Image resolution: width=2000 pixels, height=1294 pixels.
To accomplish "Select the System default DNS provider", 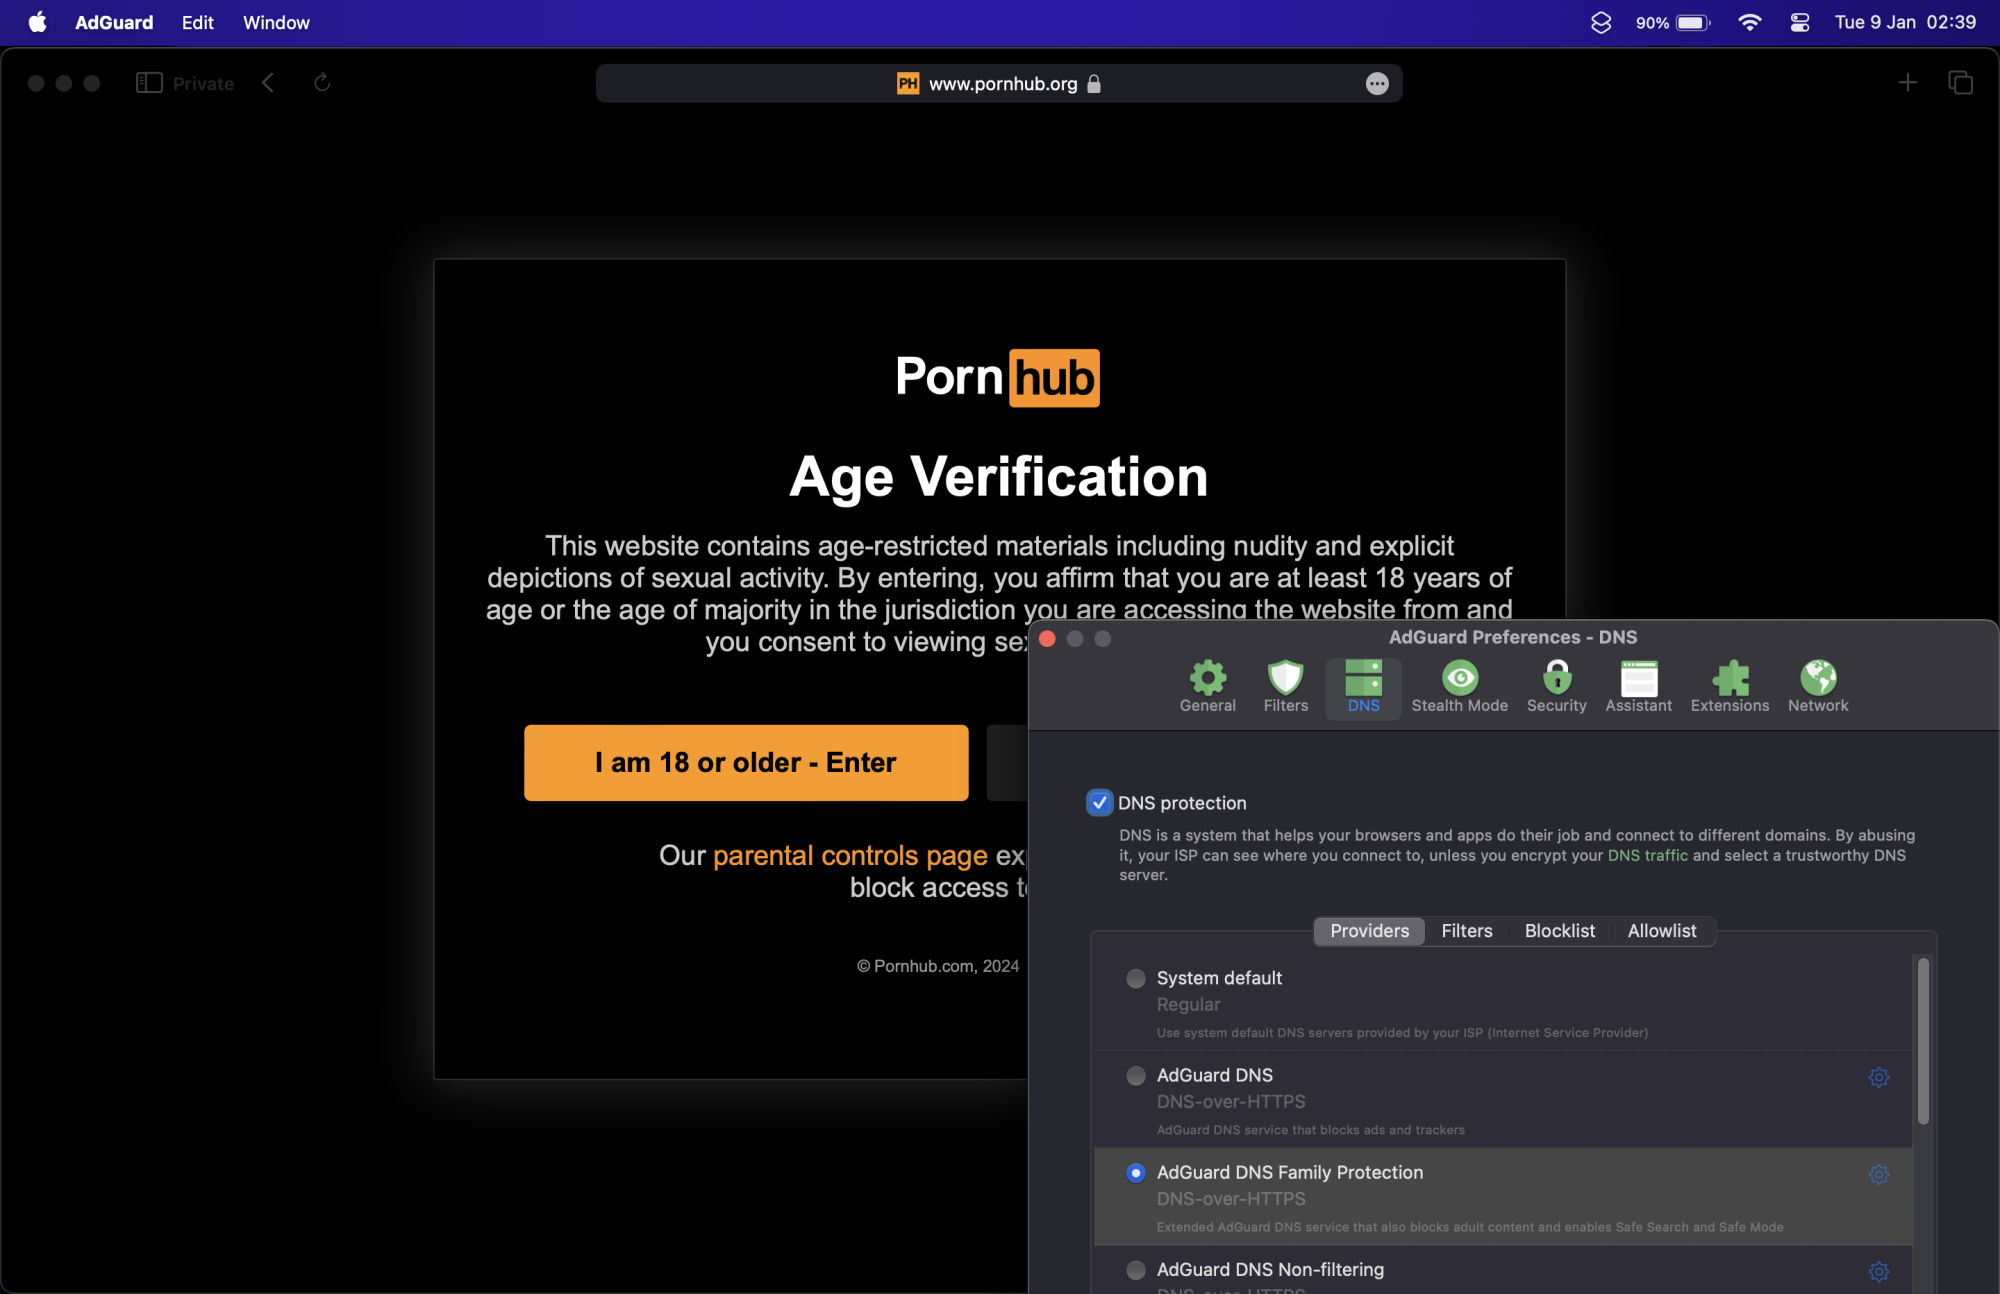I will click(1136, 979).
